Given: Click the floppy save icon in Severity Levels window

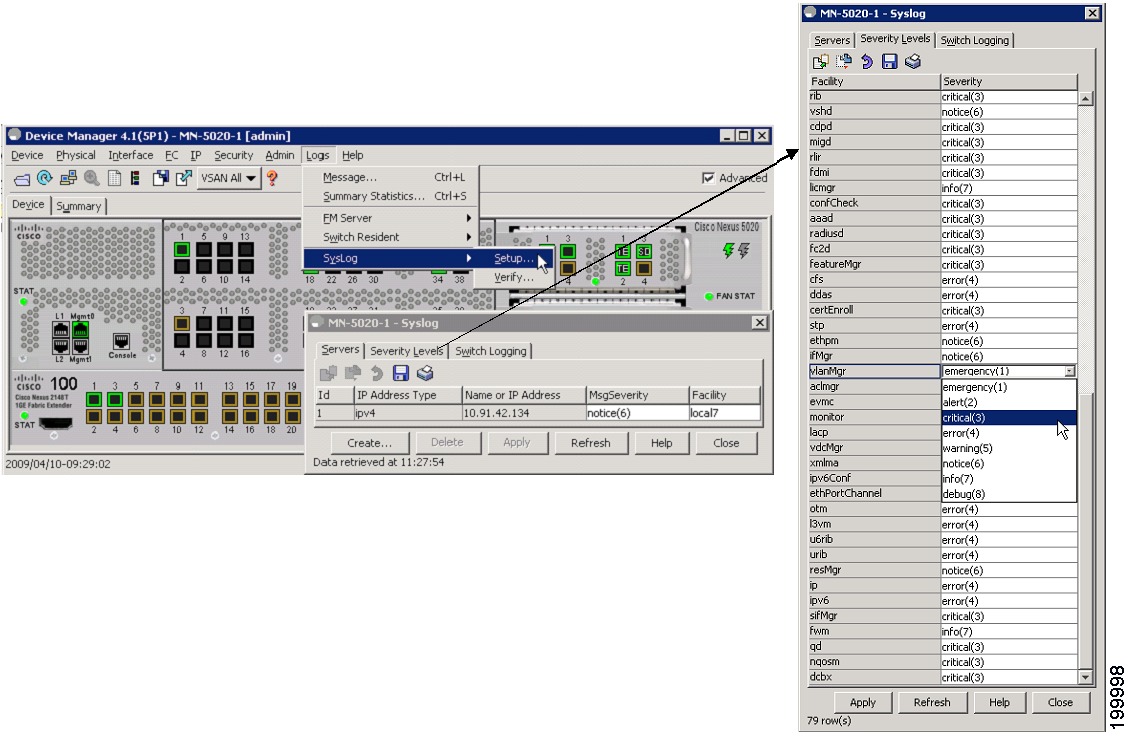Looking at the screenshot, I should coord(890,62).
